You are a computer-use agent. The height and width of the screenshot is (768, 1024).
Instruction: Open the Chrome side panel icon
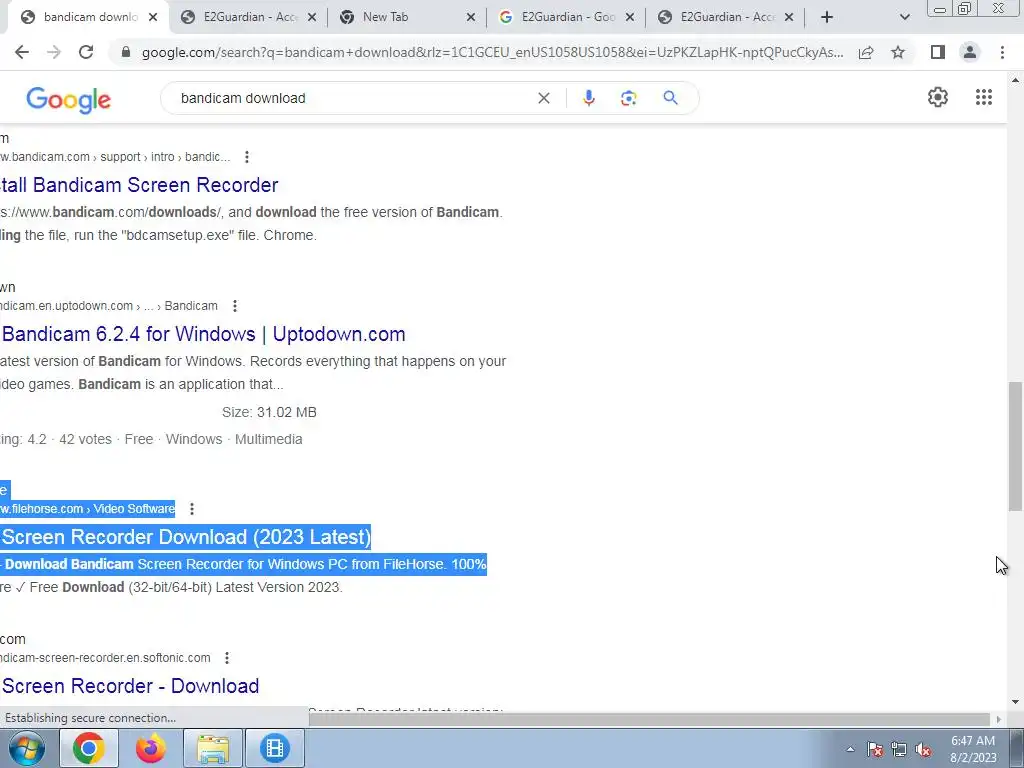coord(938,52)
